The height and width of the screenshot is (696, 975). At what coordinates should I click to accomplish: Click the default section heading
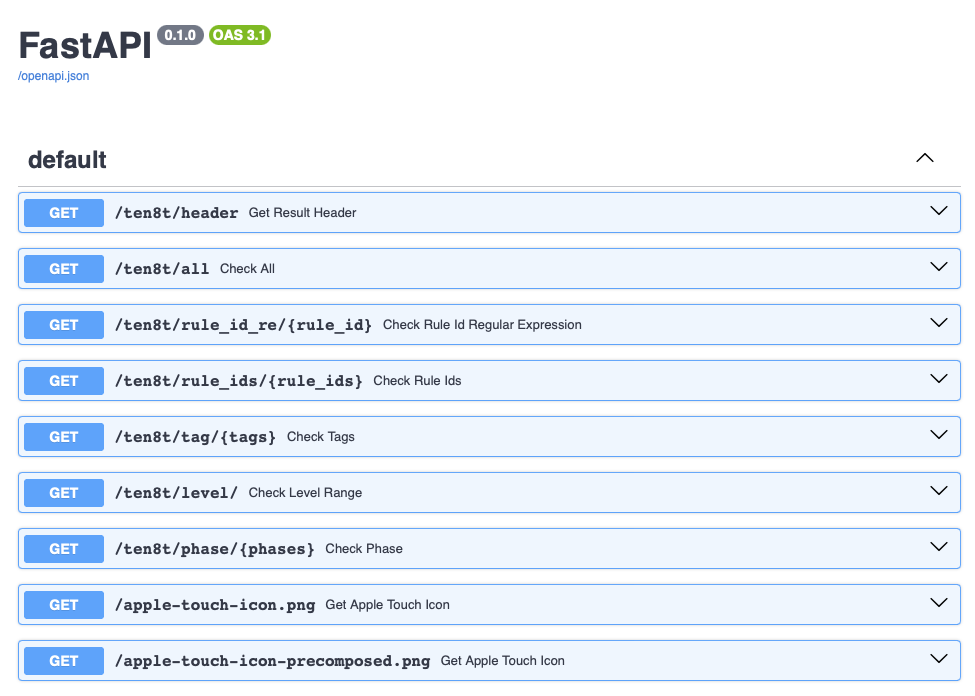point(67,160)
